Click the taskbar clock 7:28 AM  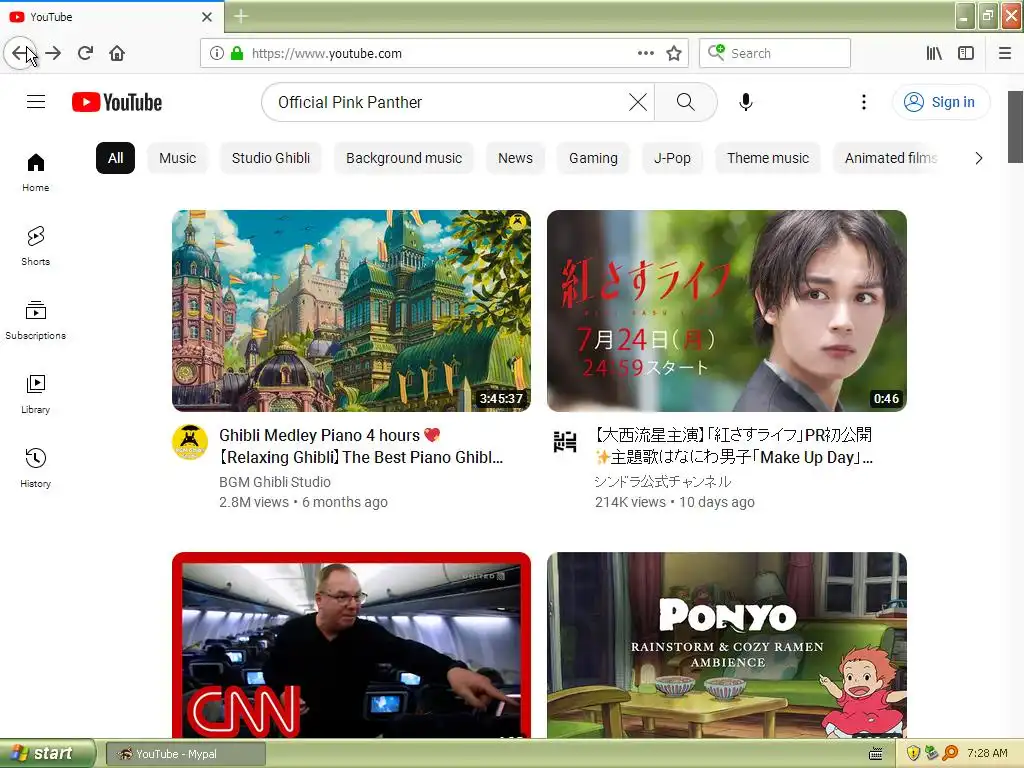[x=987, y=753]
